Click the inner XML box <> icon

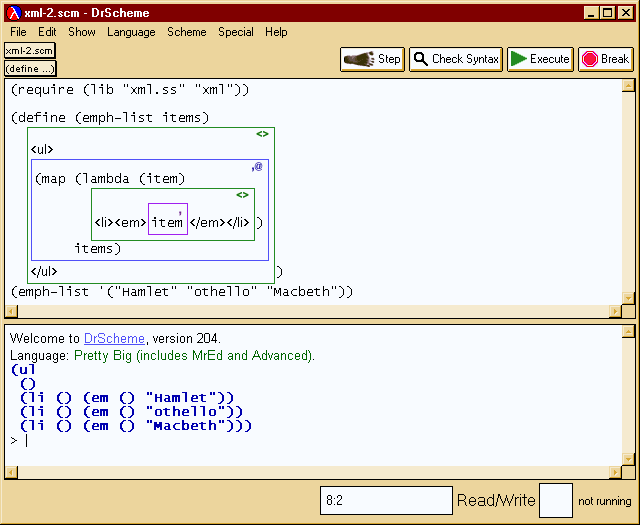(242, 195)
